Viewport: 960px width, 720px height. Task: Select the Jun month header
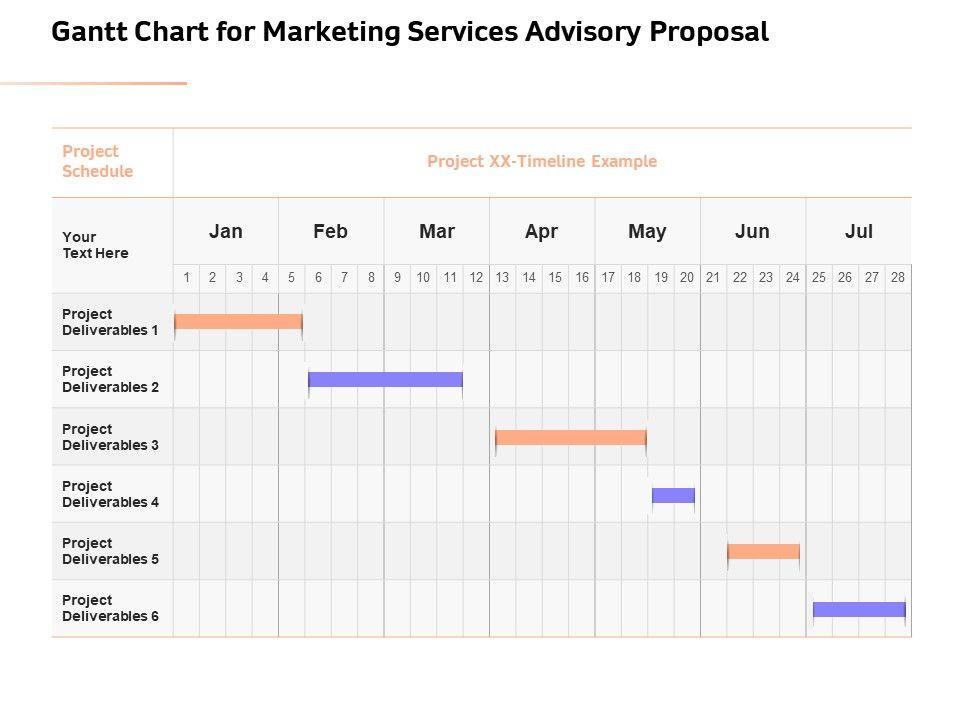(x=752, y=231)
